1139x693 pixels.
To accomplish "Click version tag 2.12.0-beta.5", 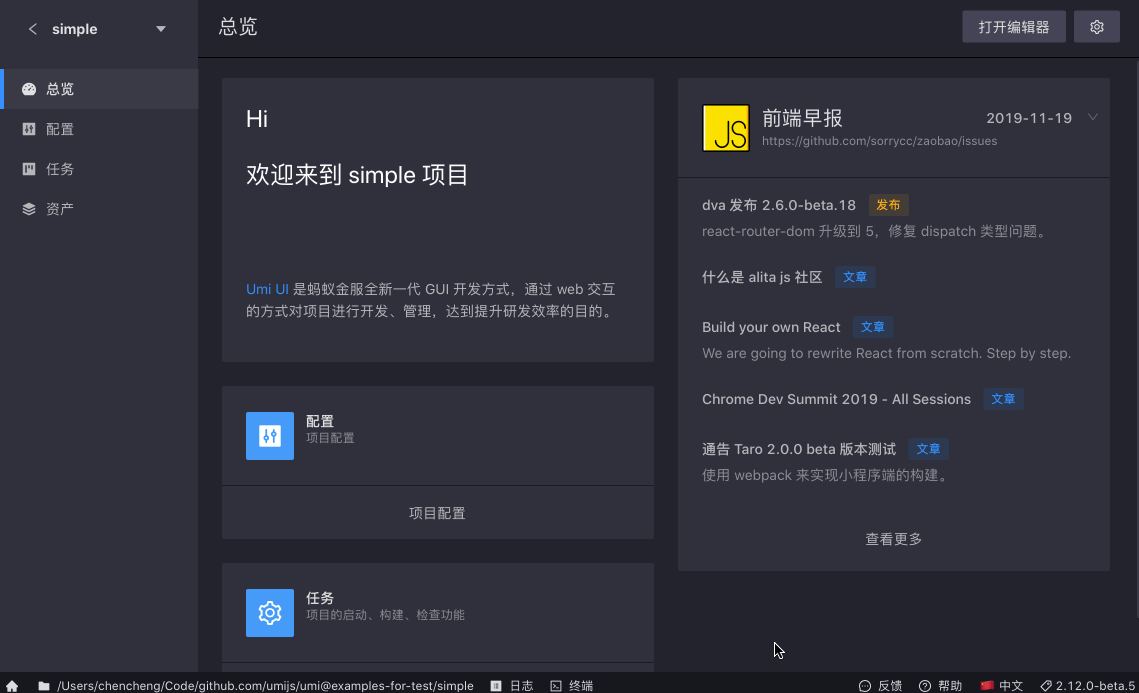I will coord(1087,686).
